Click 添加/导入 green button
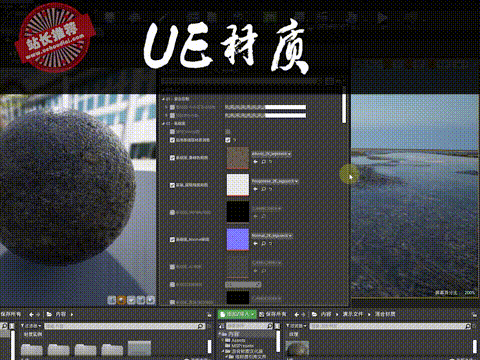Screen dimensions: 480x360 click(x=237, y=314)
